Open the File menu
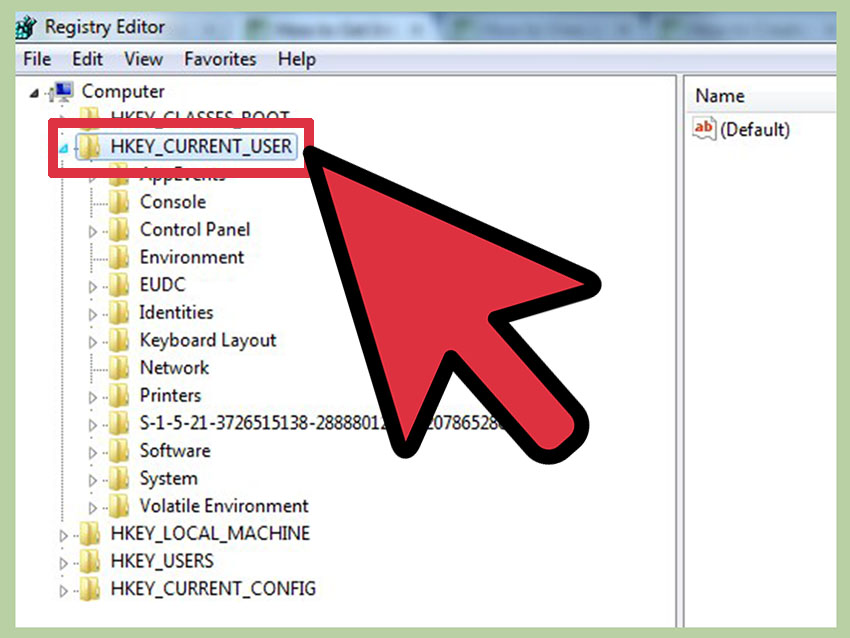 point(37,59)
